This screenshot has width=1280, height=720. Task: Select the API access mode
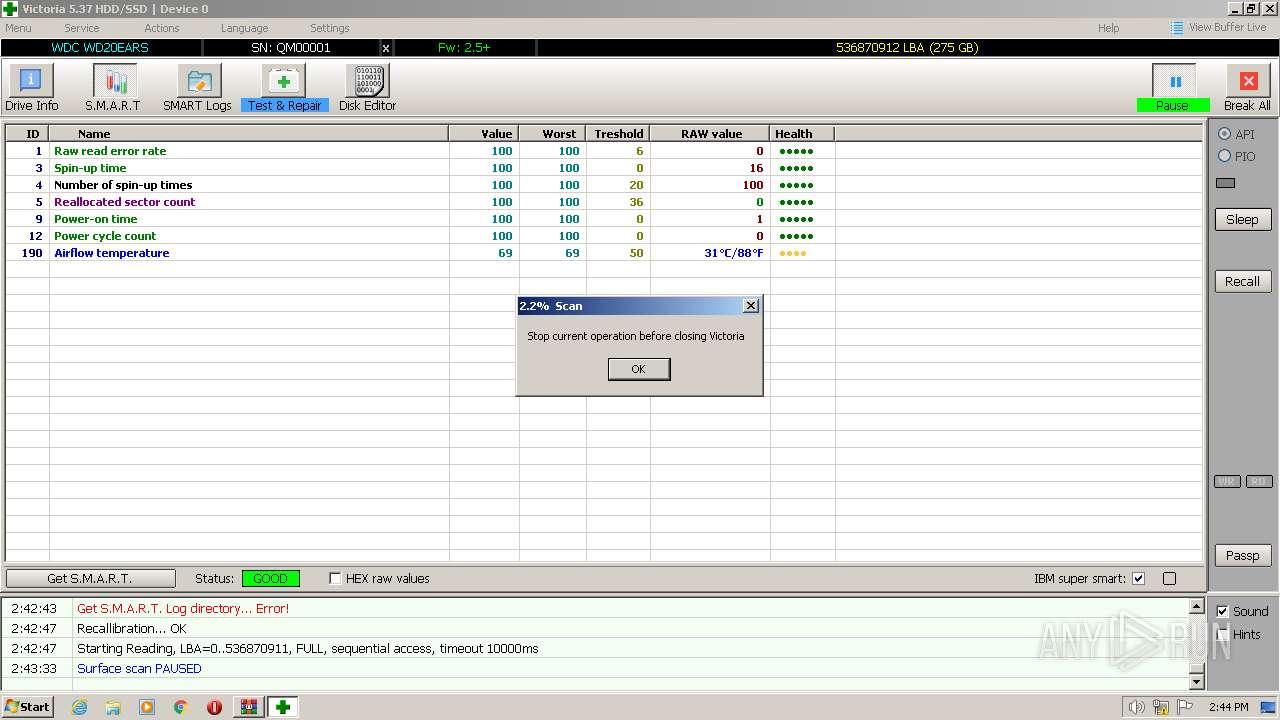coord(1224,134)
